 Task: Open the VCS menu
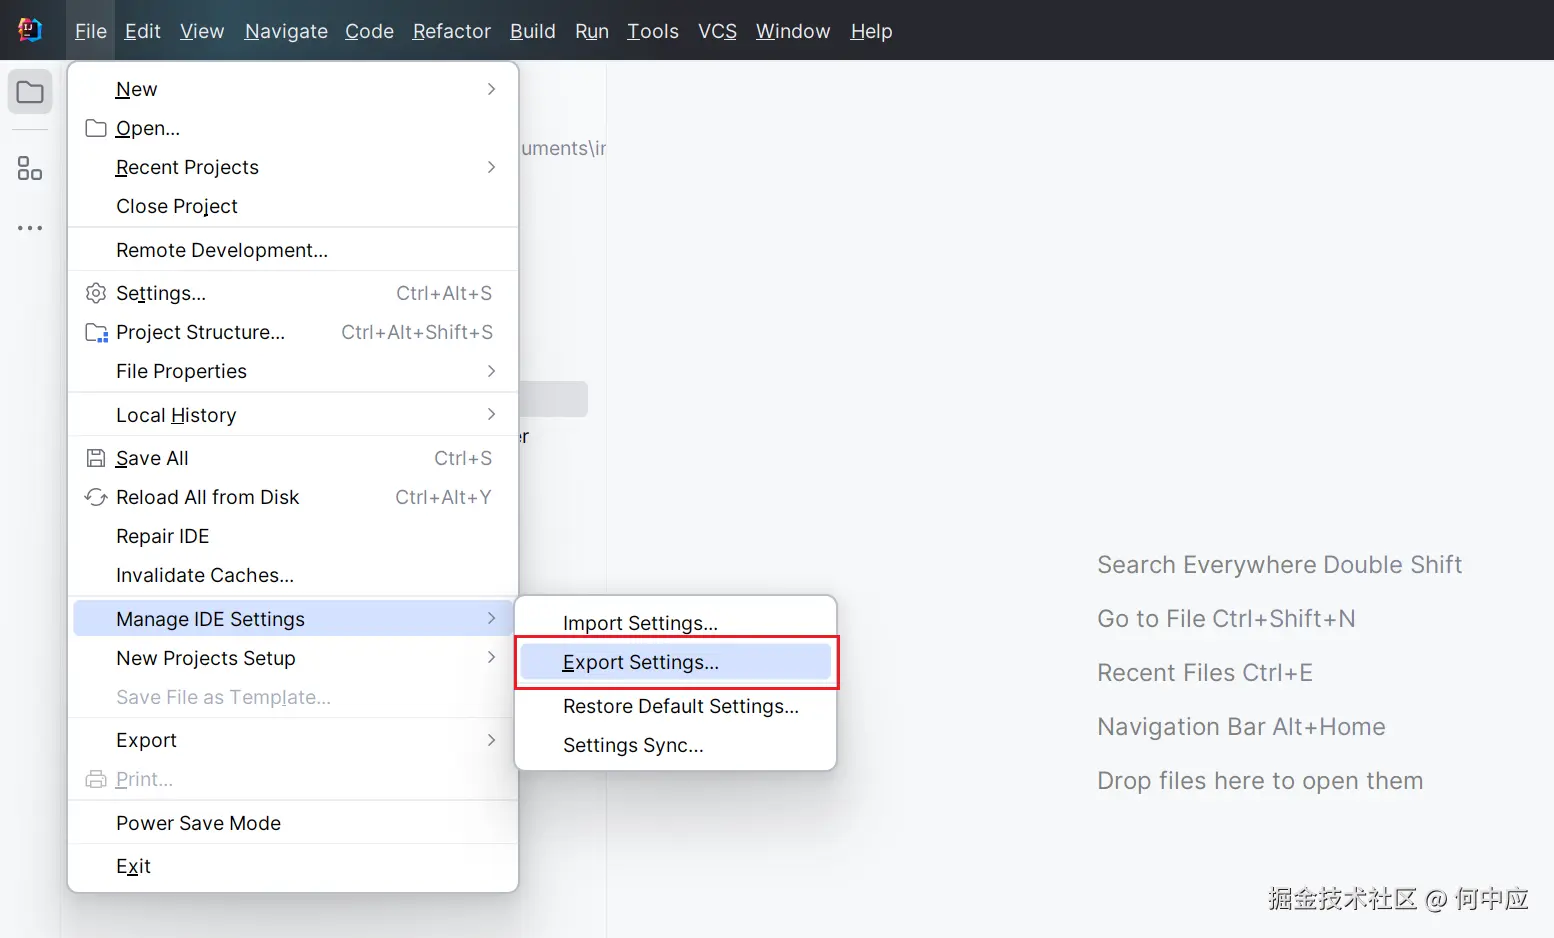pyautogui.click(x=717, y=31)
